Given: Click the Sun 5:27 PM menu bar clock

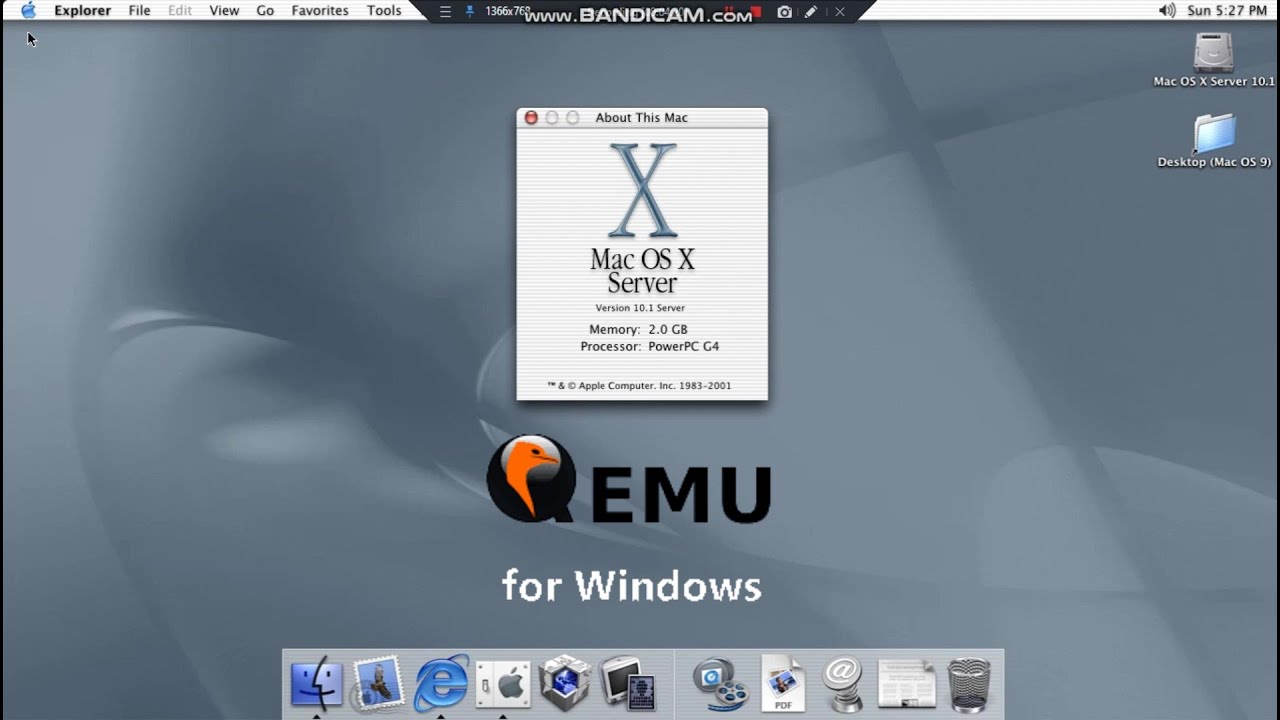Looking at the screenshot, I should (x=1226, y=10).
